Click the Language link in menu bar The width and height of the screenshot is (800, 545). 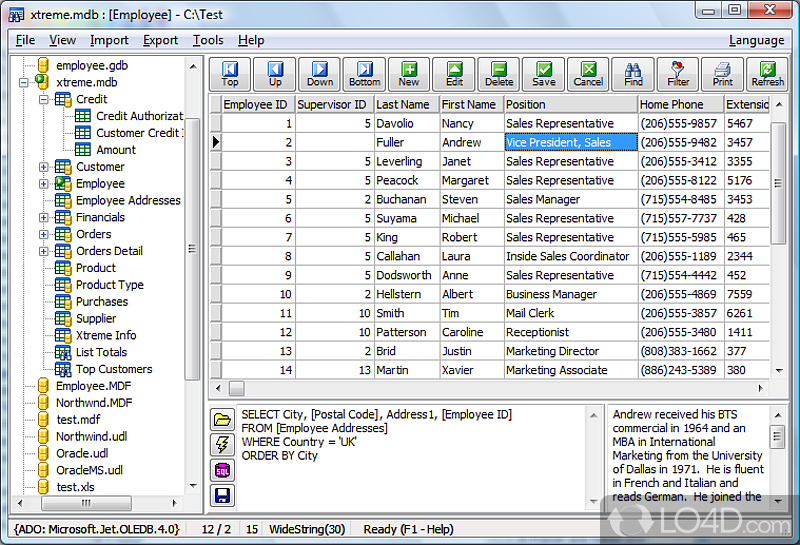click(x=756, y=40)
